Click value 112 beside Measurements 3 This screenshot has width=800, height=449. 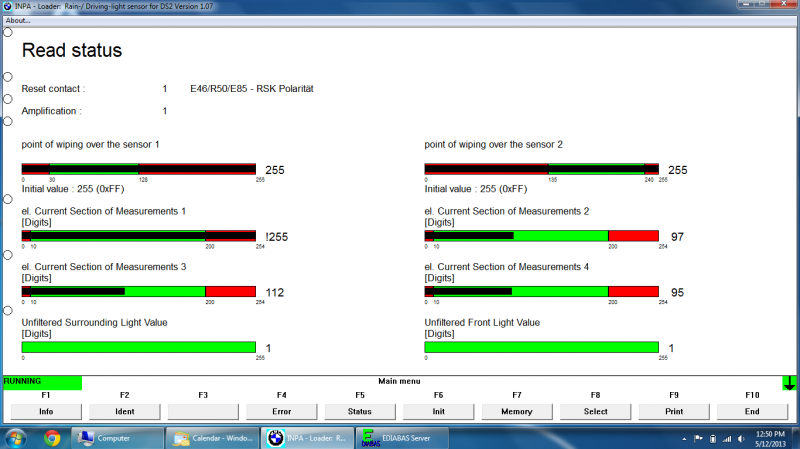(x=274, y=292)
